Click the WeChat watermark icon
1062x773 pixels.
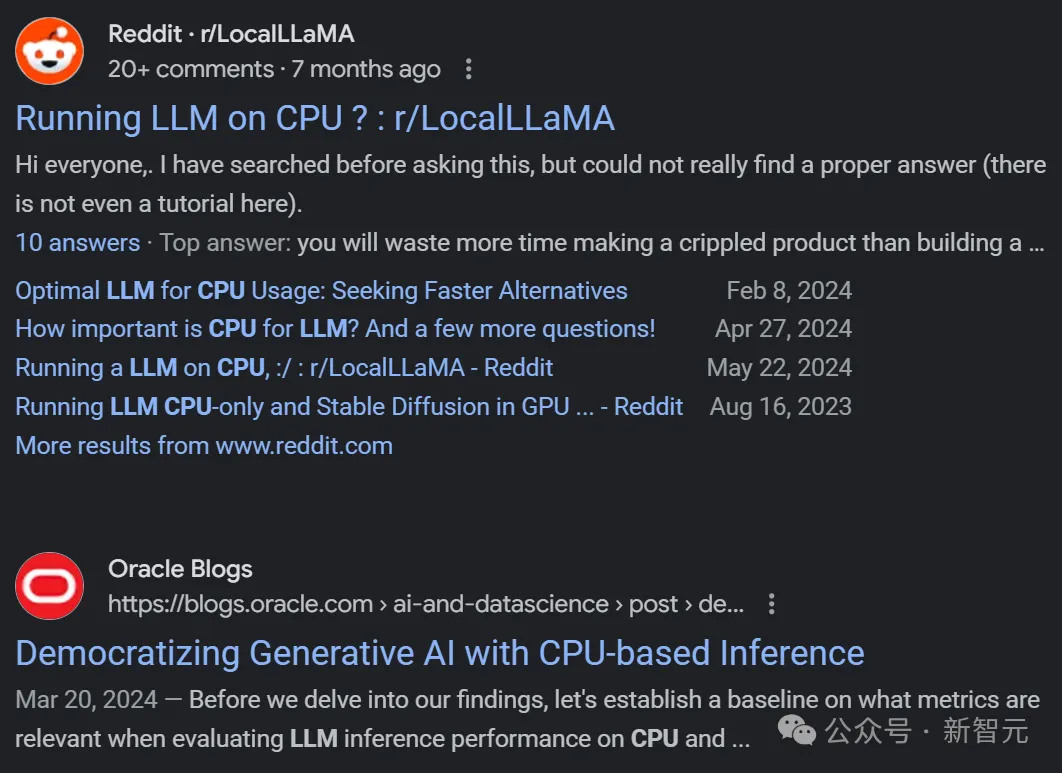click(798, 732)
